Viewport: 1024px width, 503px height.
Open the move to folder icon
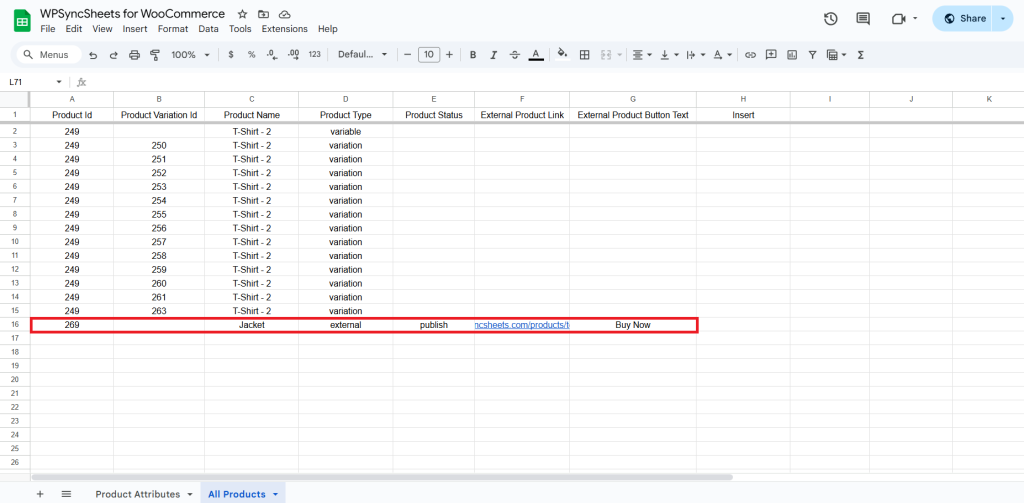(263, 14)
